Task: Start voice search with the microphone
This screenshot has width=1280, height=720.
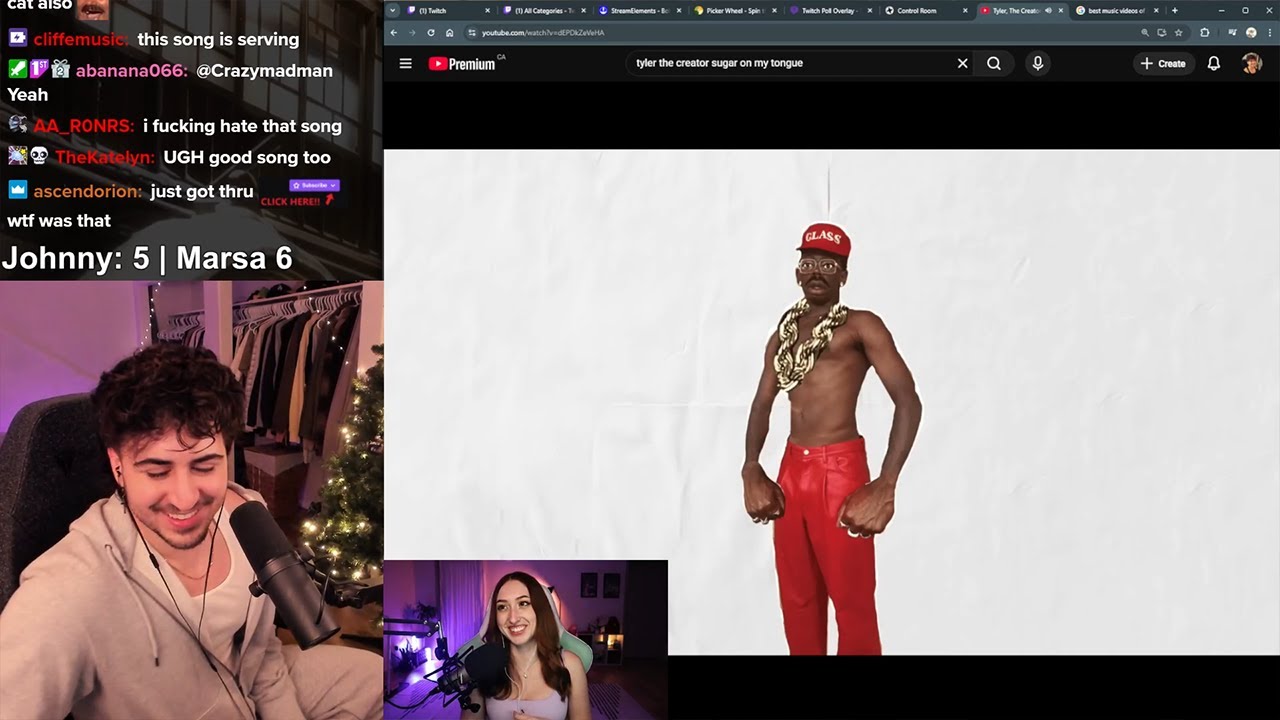Action: [1037, 63]
